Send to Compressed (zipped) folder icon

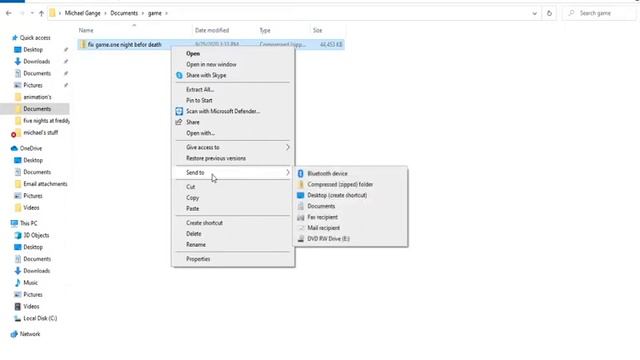coord(301,184)
